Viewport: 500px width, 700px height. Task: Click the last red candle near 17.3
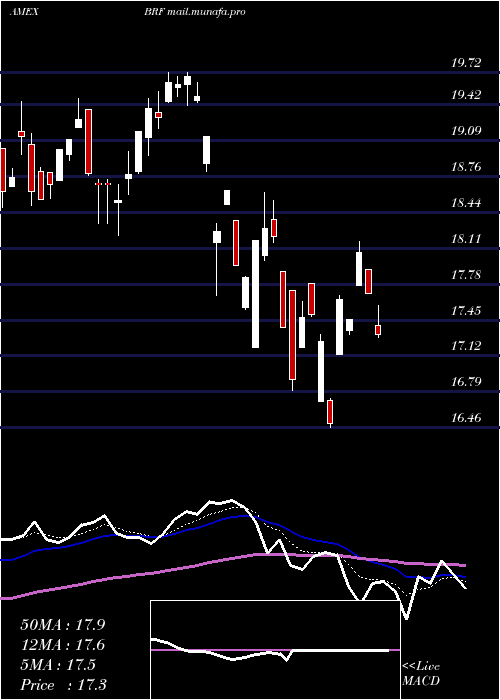point(378,330)
